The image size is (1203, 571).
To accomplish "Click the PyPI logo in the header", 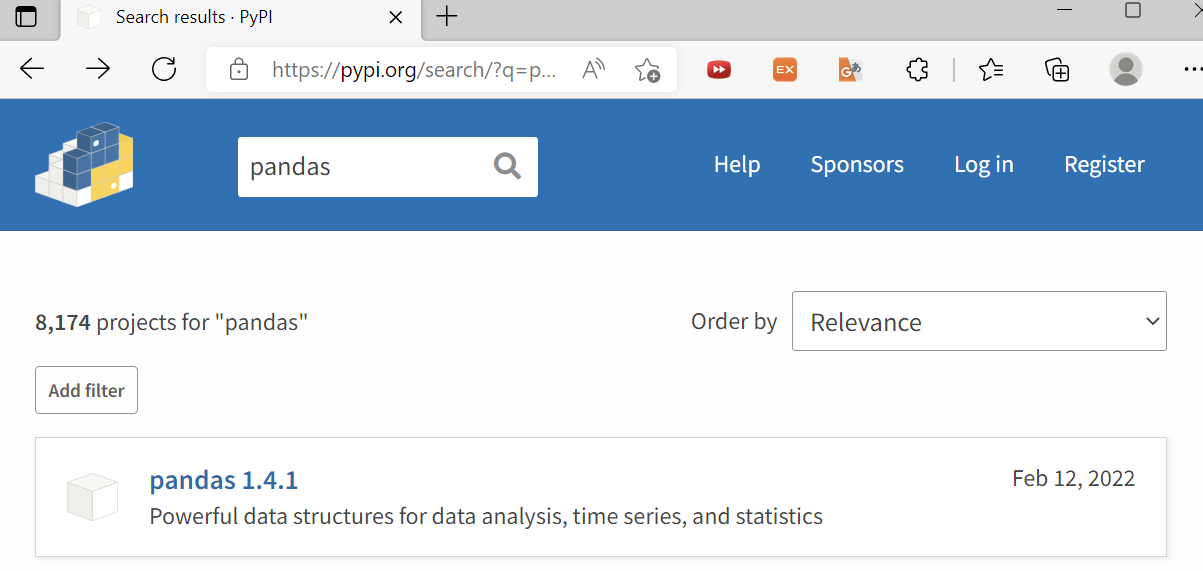I will coord(84,164).
